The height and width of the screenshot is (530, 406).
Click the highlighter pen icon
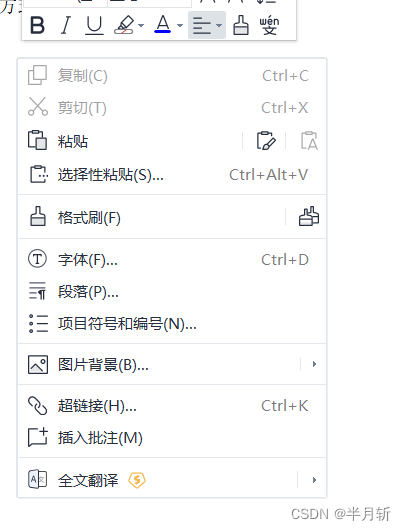[x=124, y=25]
